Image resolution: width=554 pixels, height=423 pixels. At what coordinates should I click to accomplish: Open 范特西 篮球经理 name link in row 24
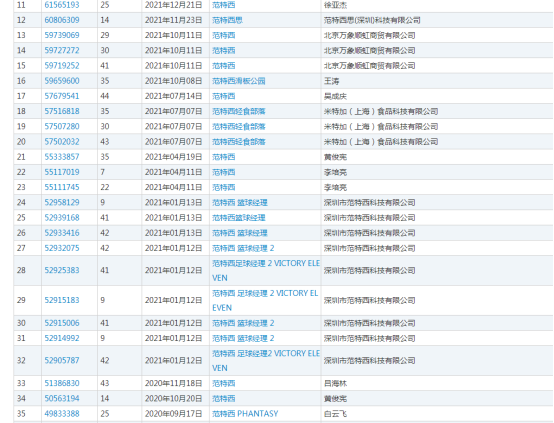(240, 202)
